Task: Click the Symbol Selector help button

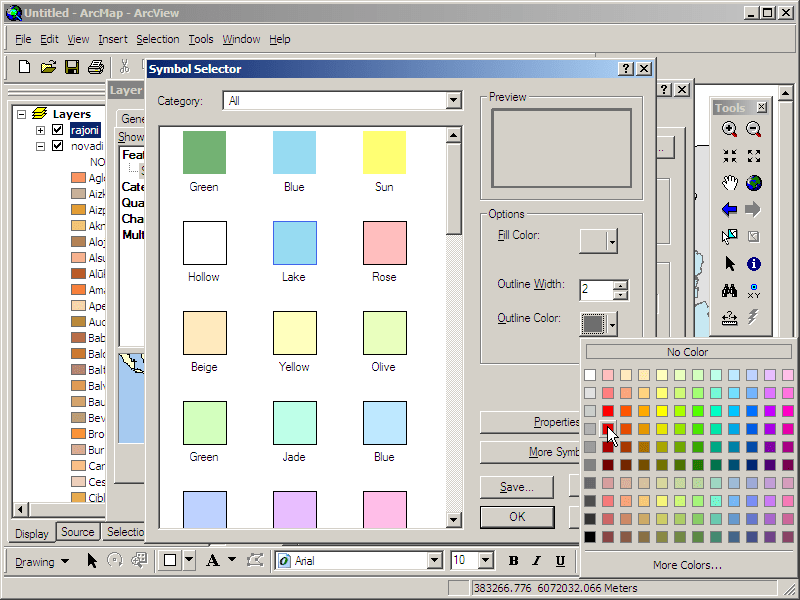Action: click(626, 69)
